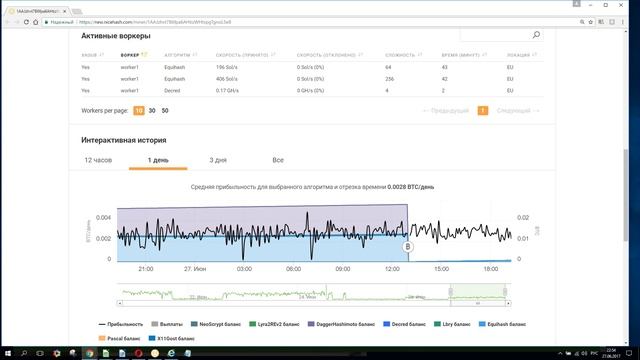The height and width of the screenshot is (360, 640).
Task: Sort by Скорость (принято) column header
Action: (245, 55)
